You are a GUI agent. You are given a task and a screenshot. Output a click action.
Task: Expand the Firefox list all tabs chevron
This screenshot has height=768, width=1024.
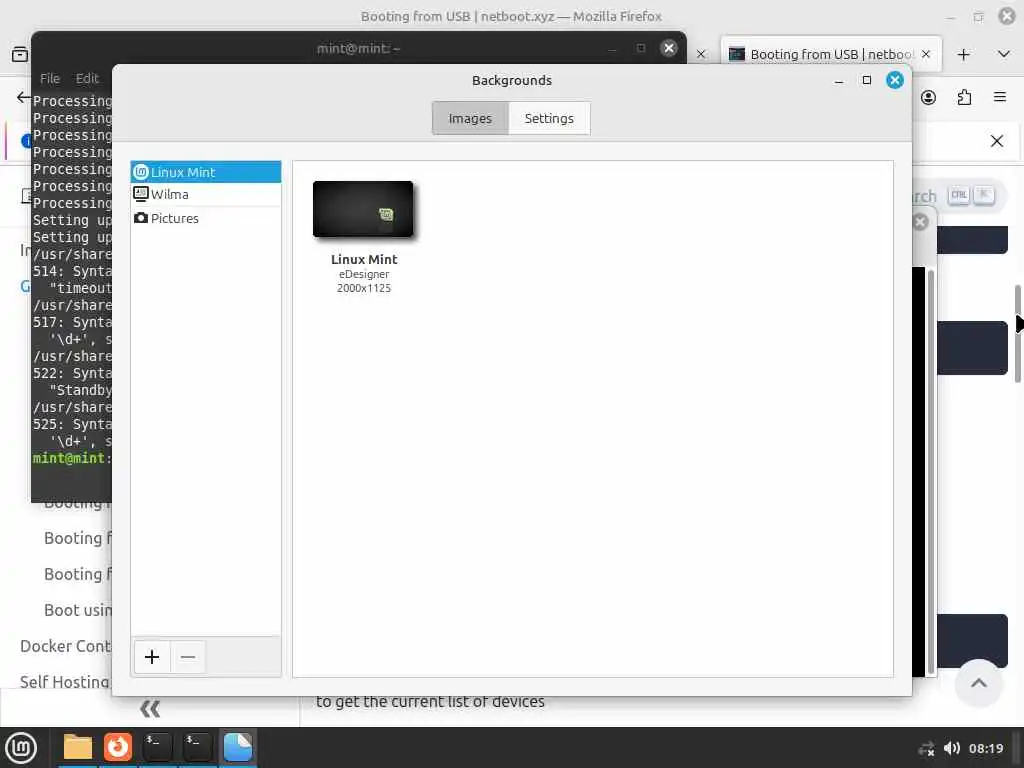[1004, 54]
